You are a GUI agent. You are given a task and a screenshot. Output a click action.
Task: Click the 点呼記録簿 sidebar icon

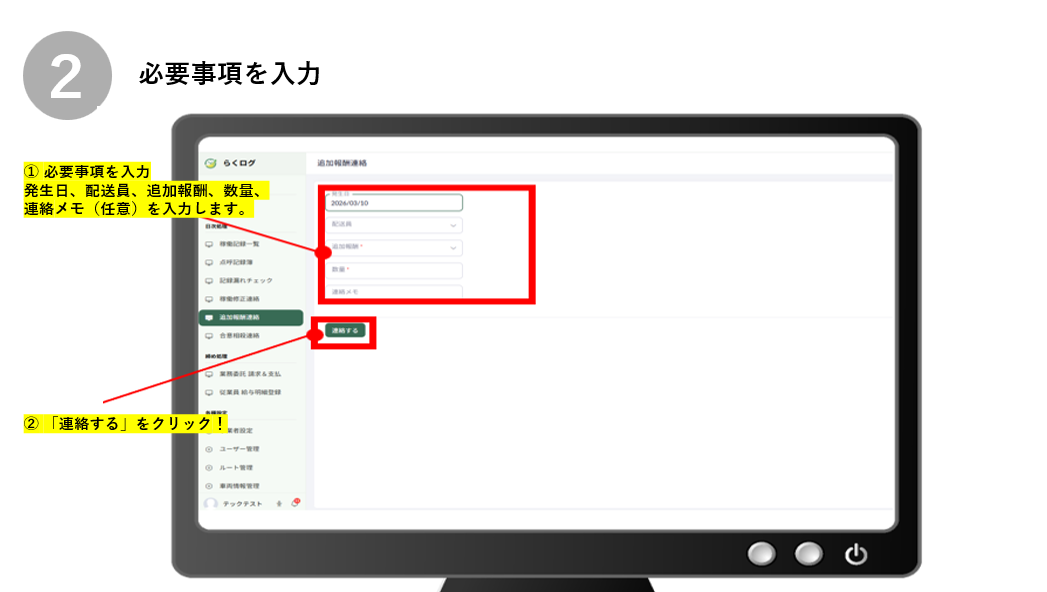click(209, 262)
